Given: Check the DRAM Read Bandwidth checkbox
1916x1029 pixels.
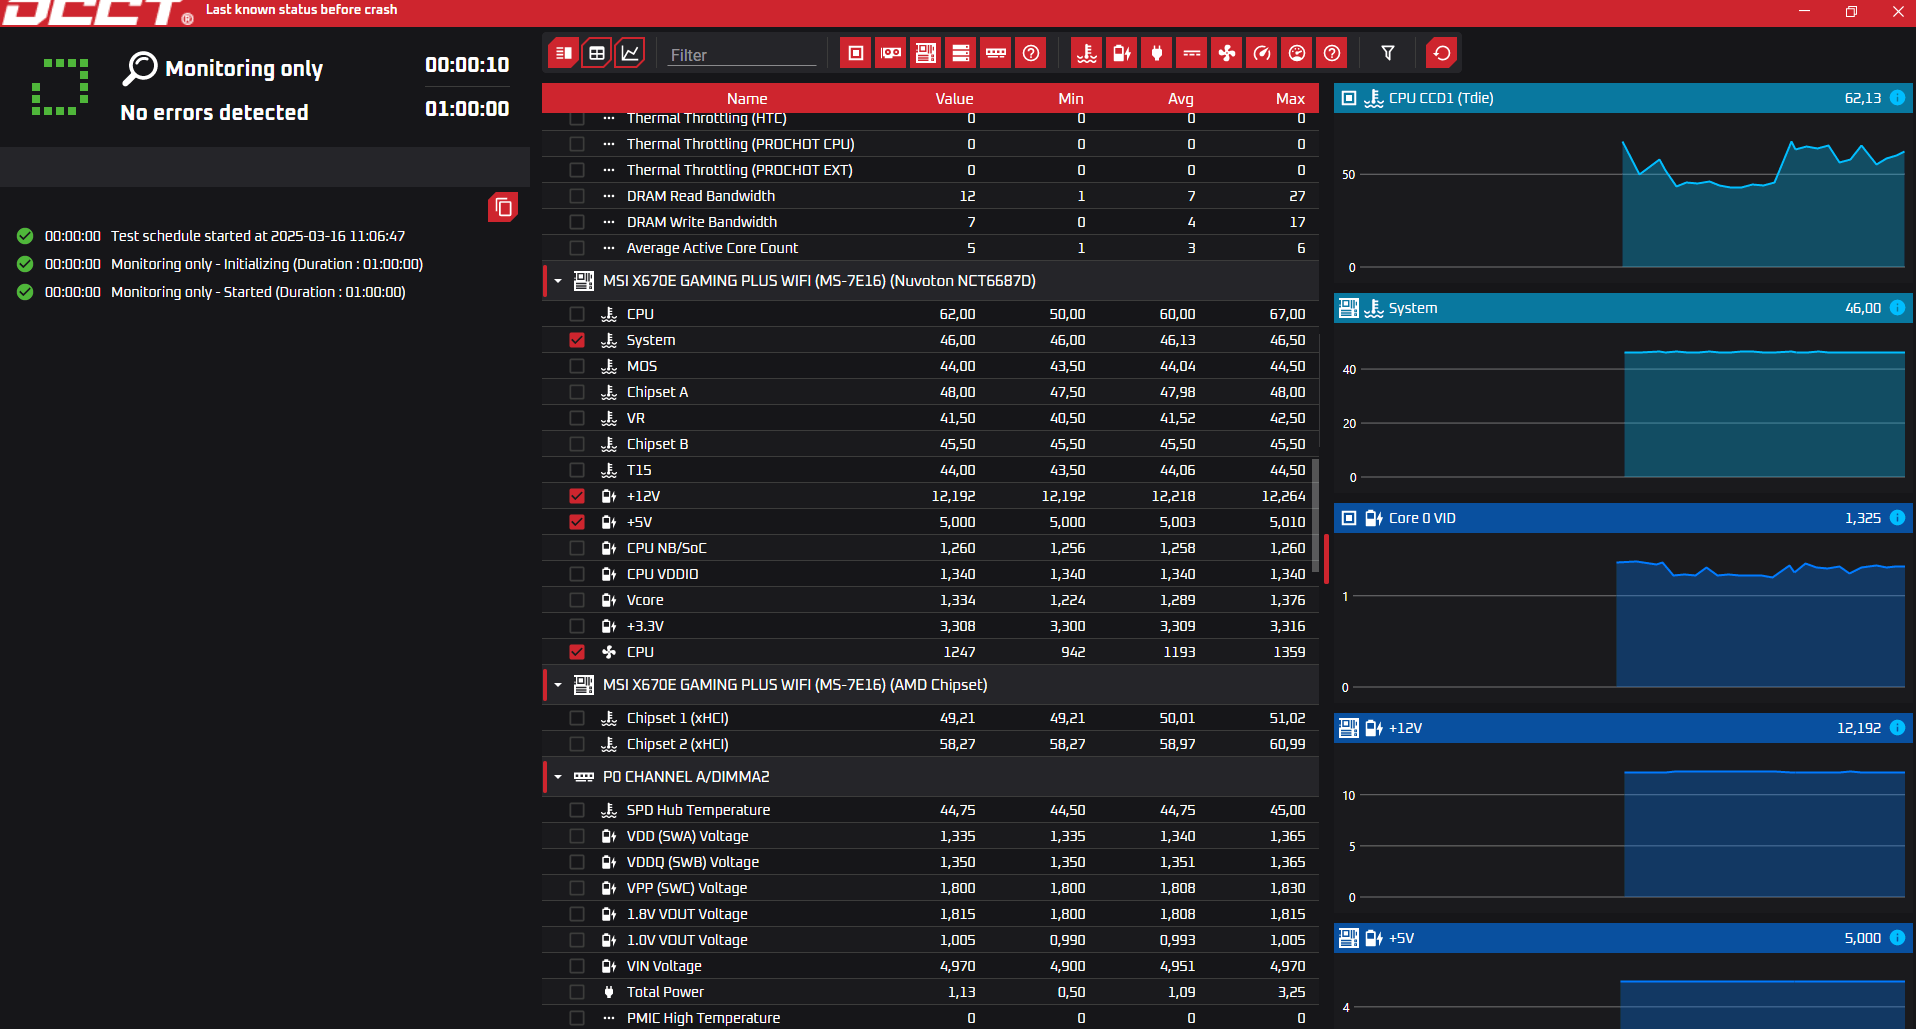Looking at the screenshot, I should click(x=577, y=196).
